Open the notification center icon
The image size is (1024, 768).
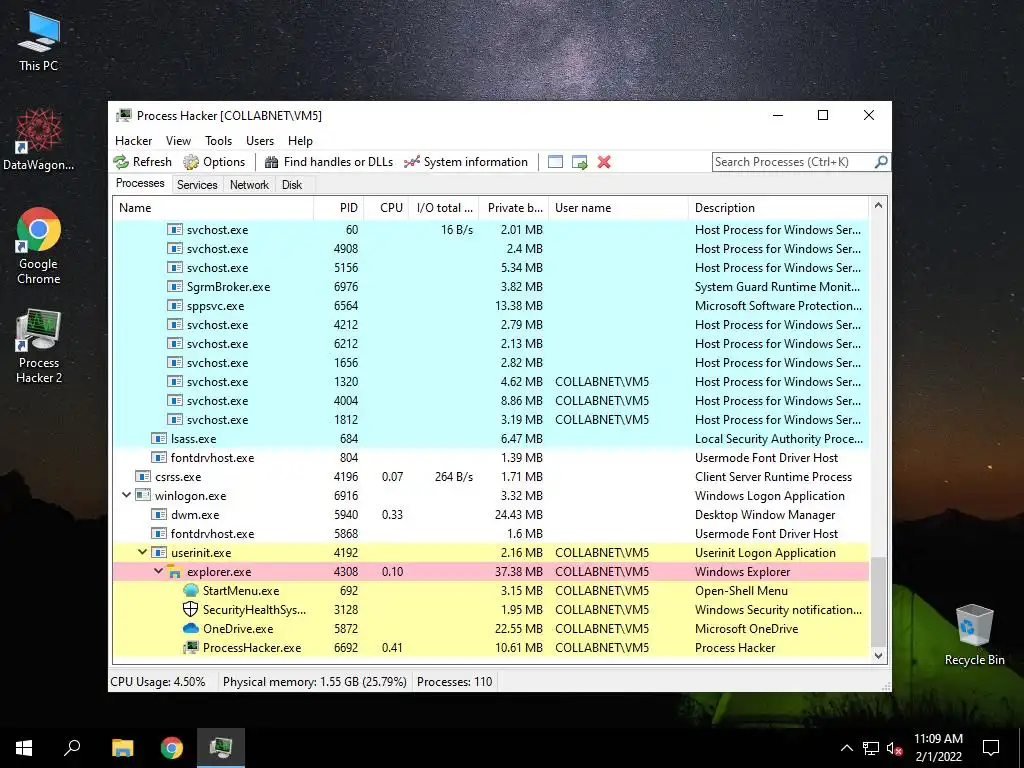pyautogui.click(x=991, y=748)
